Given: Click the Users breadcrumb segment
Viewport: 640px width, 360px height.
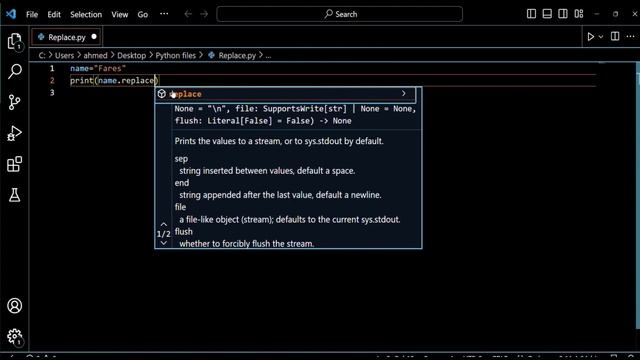Looking at the screenshot, I should pyautogui.click(x=64, y=56).
